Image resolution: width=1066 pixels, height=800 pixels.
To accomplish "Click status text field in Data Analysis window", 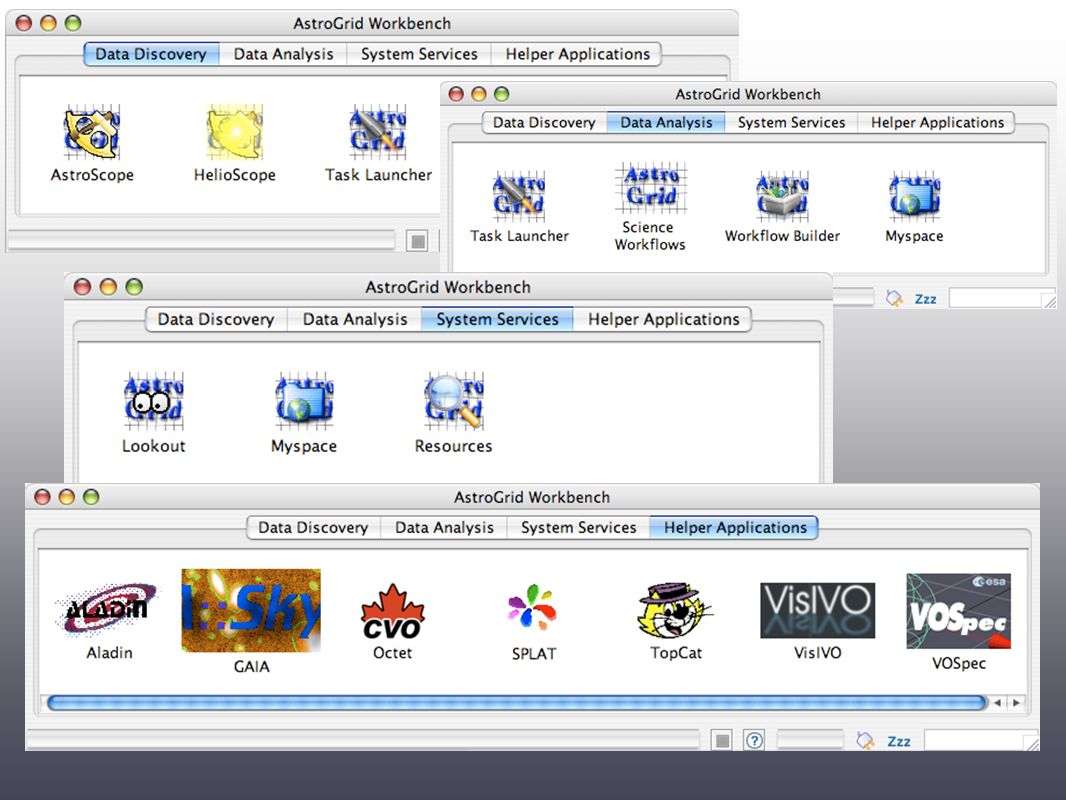I will tap(1001, 298).
